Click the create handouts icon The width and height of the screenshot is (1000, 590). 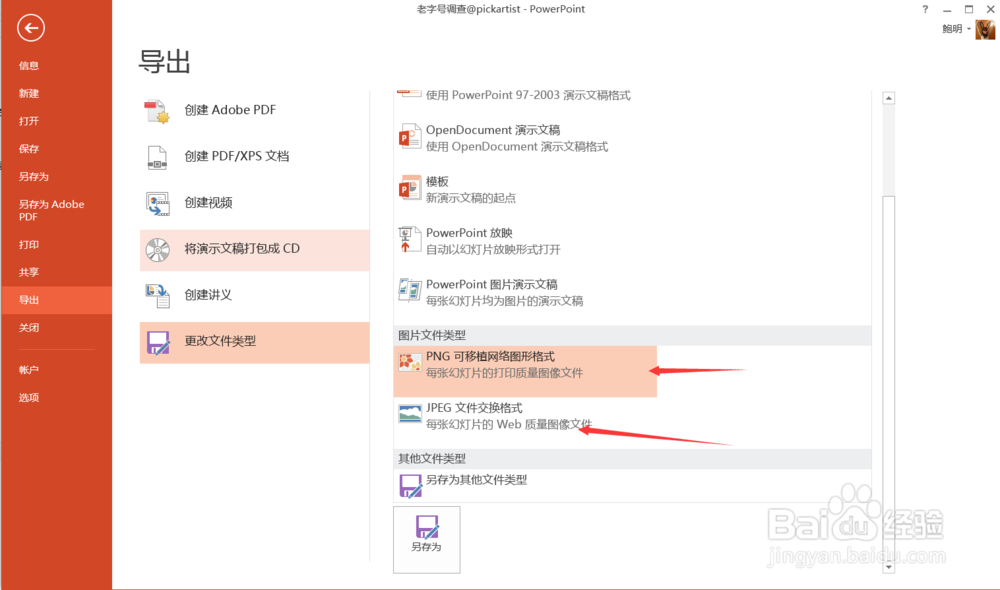pyautogui.click(x=157, y=295)
